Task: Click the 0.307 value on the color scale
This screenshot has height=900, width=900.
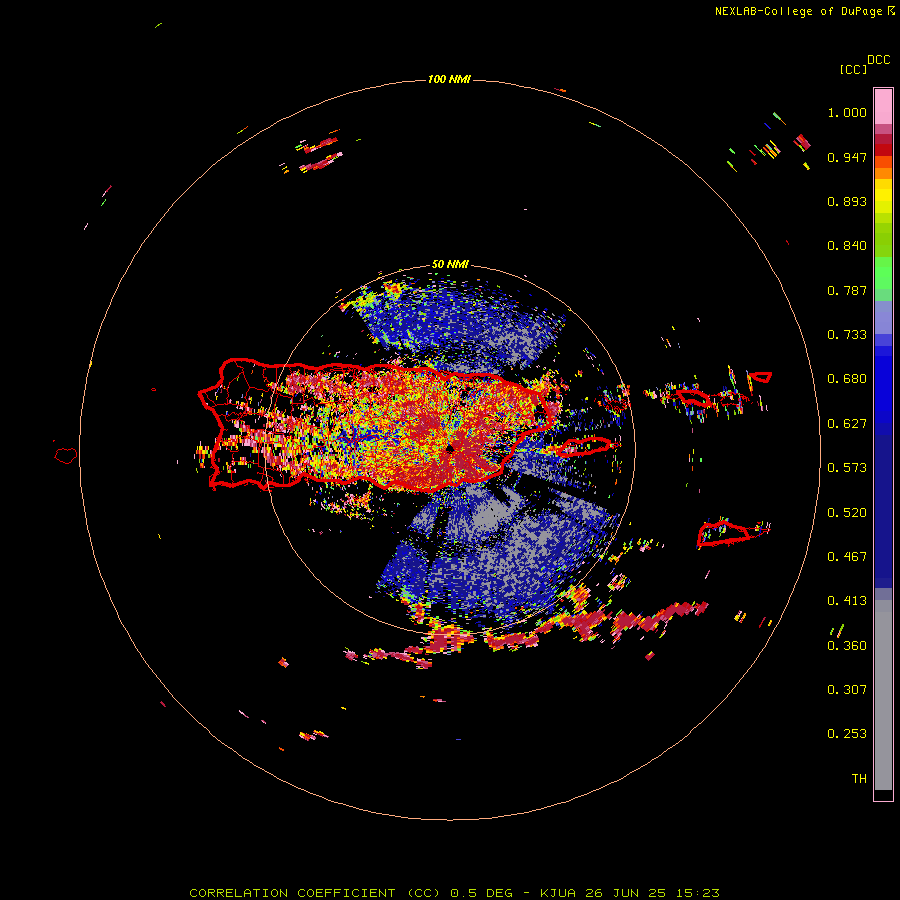Action: point(847,690)
